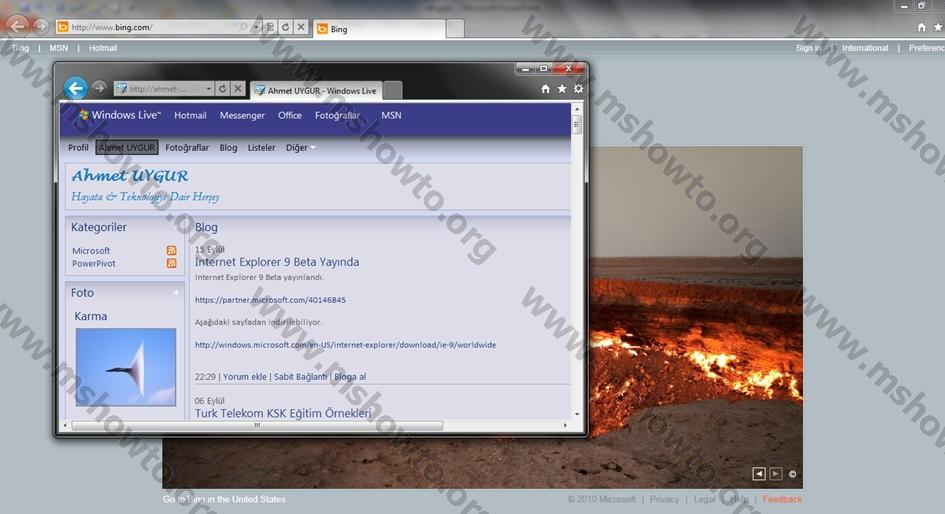This screenshot has width=945, height=514.
Task: Open Messenger in Windows Live header
Action: (242, 115)
